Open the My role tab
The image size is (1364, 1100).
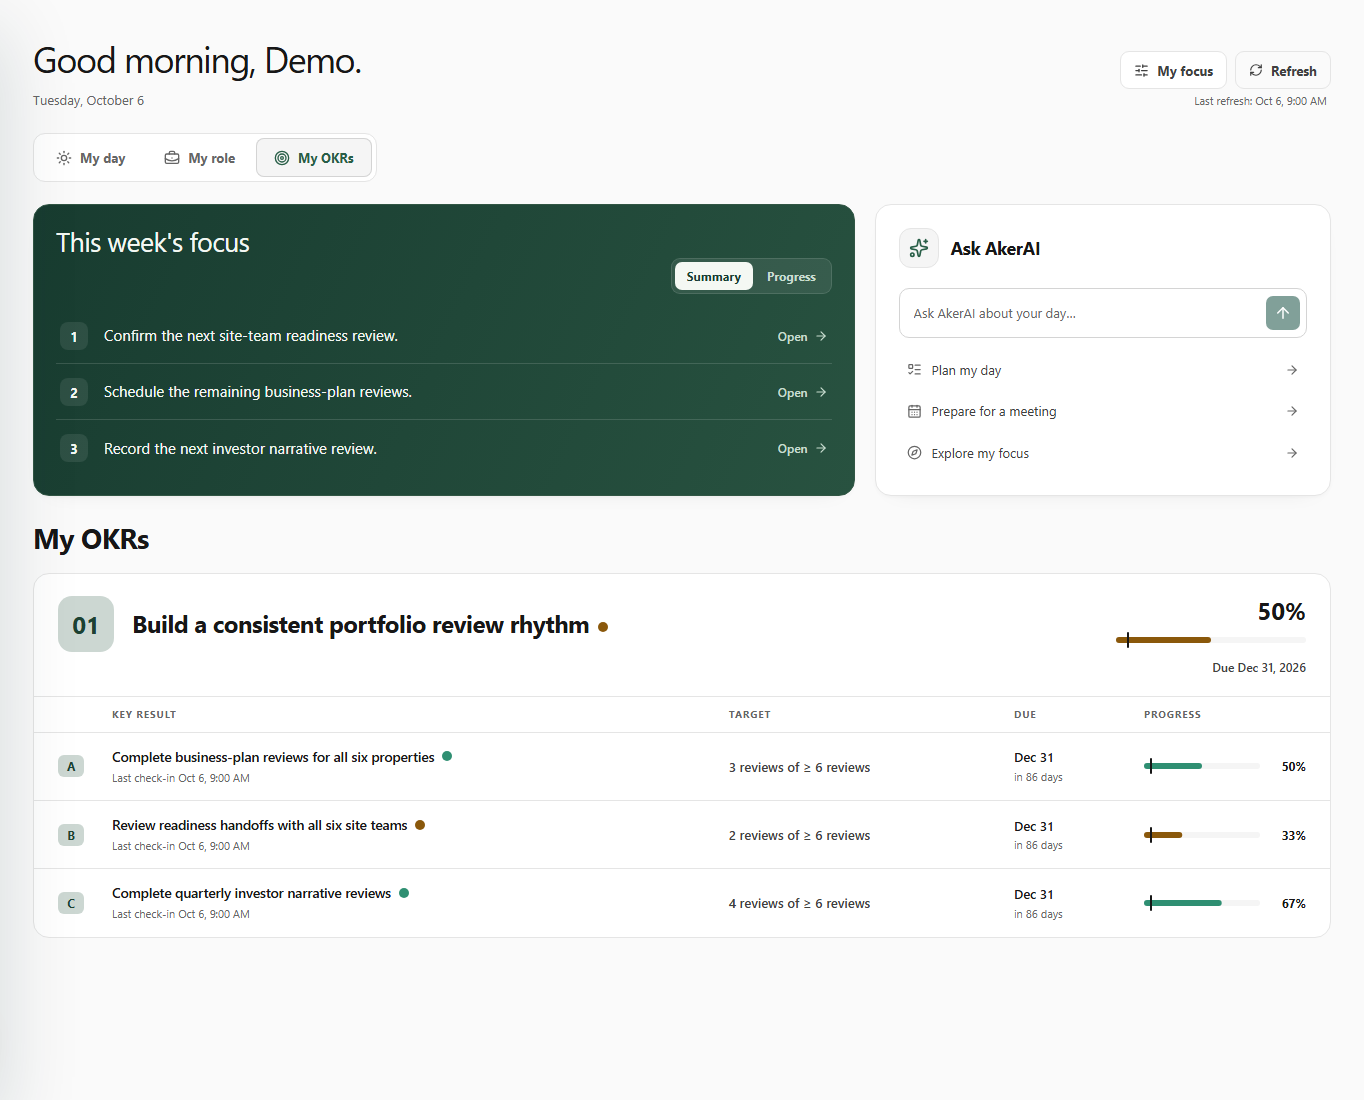click(200, 158)
